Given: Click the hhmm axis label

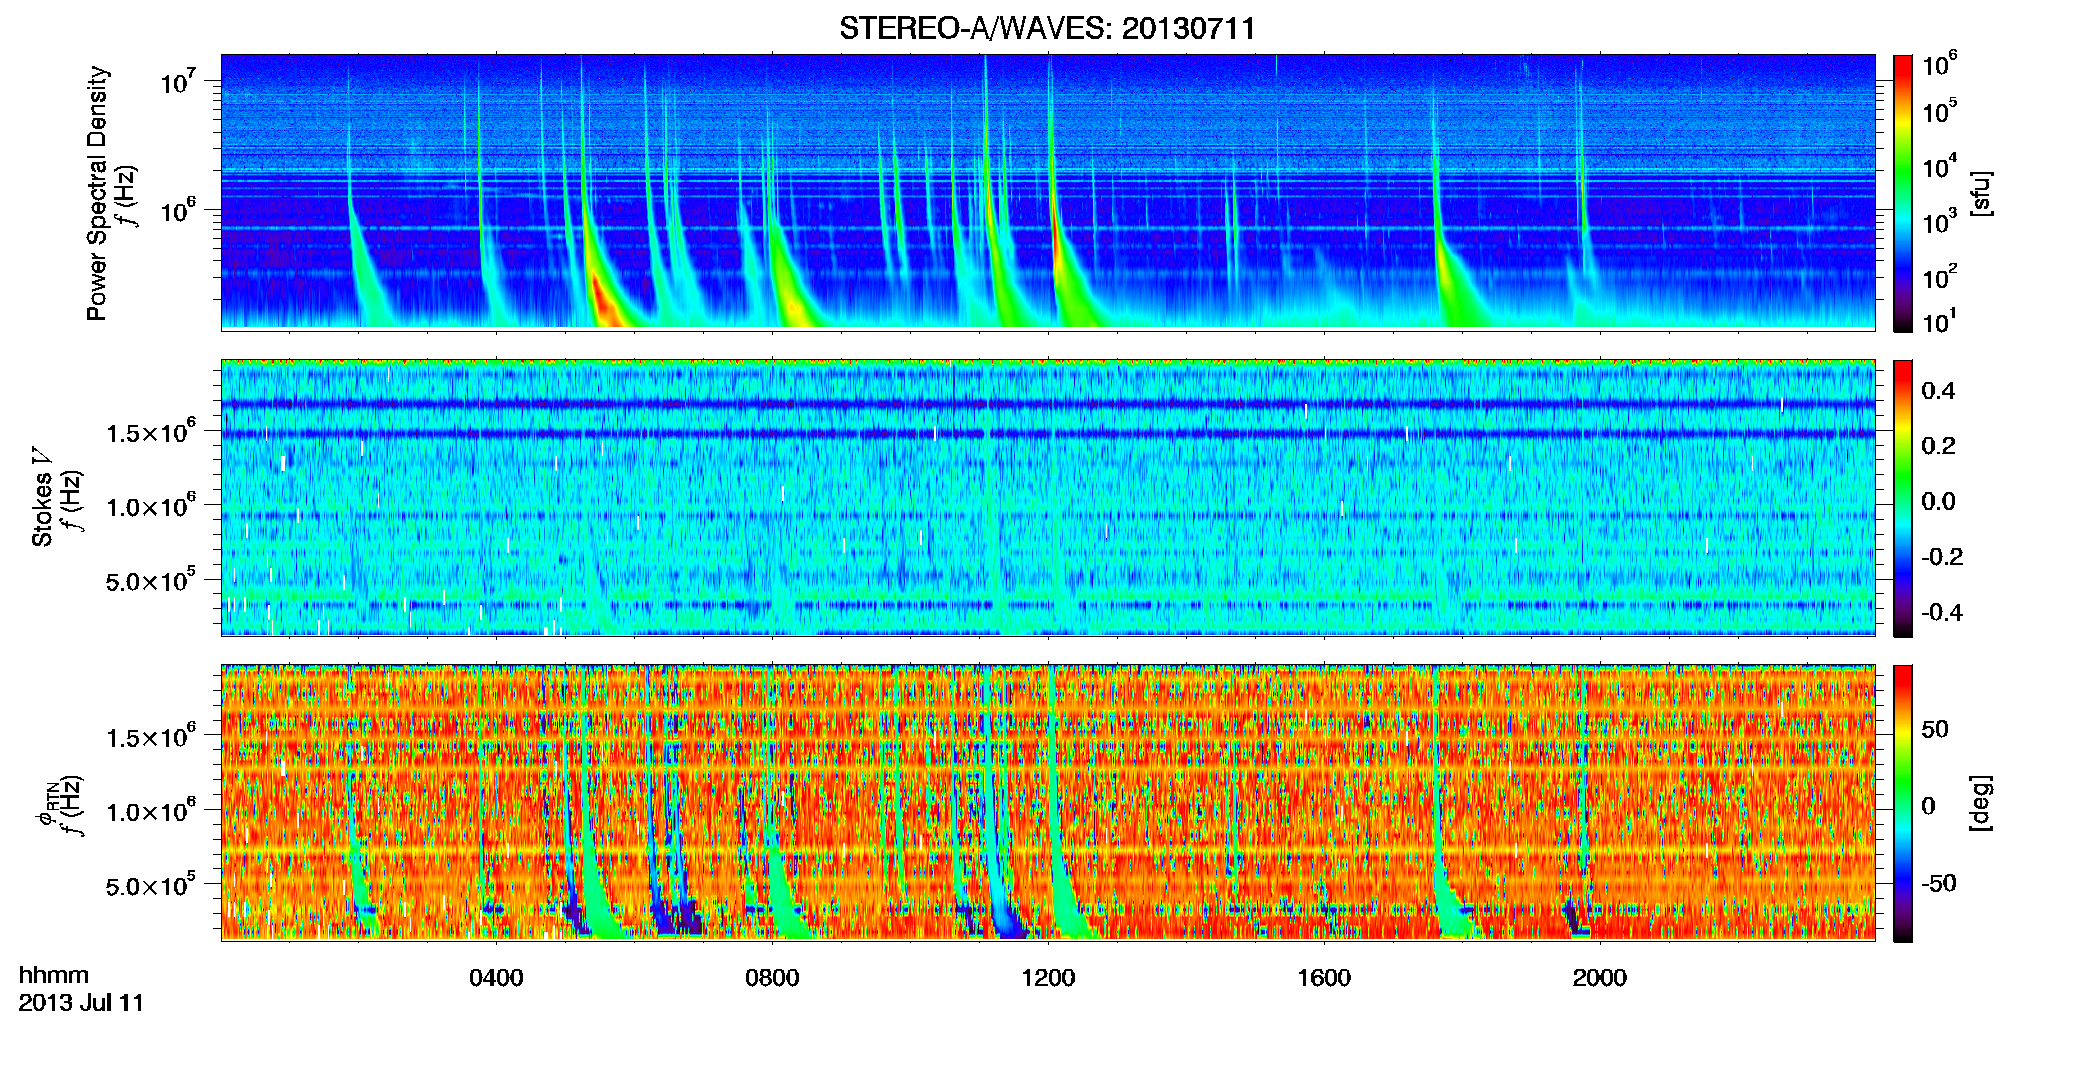Looking at the screenshot, I should (54, 975).
